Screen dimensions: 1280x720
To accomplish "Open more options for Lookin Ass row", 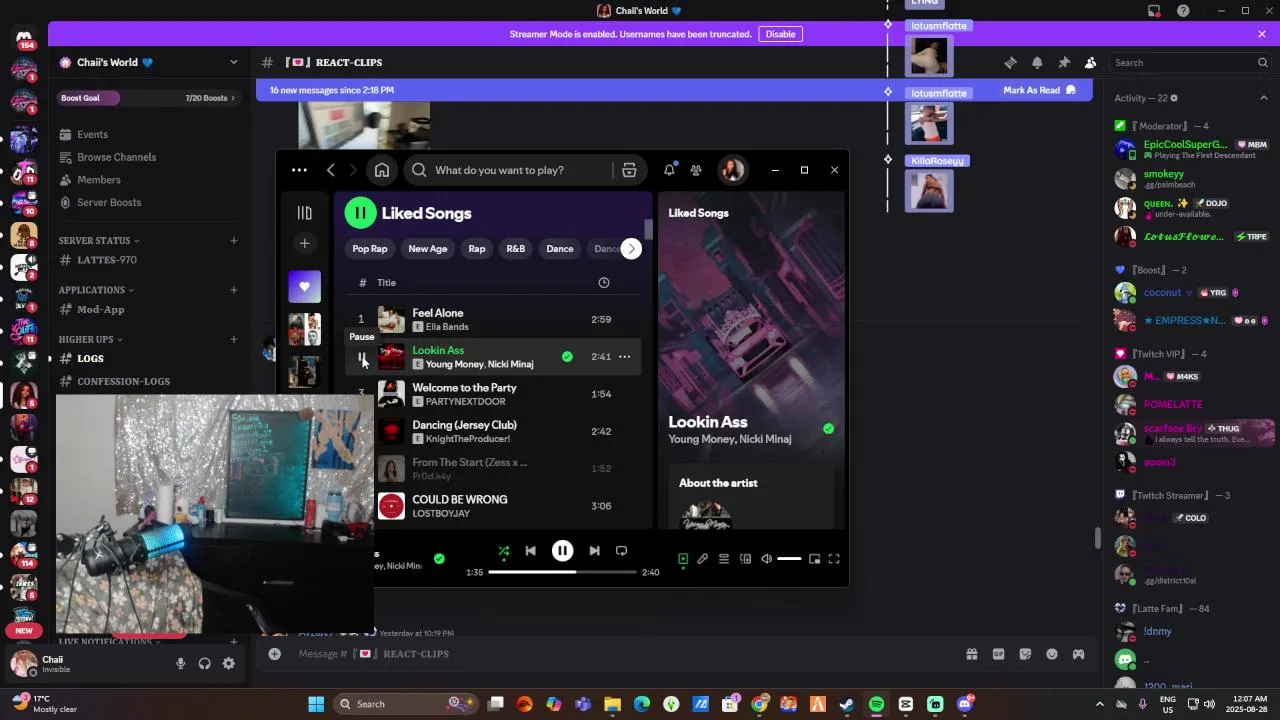I will pos(624,356).
